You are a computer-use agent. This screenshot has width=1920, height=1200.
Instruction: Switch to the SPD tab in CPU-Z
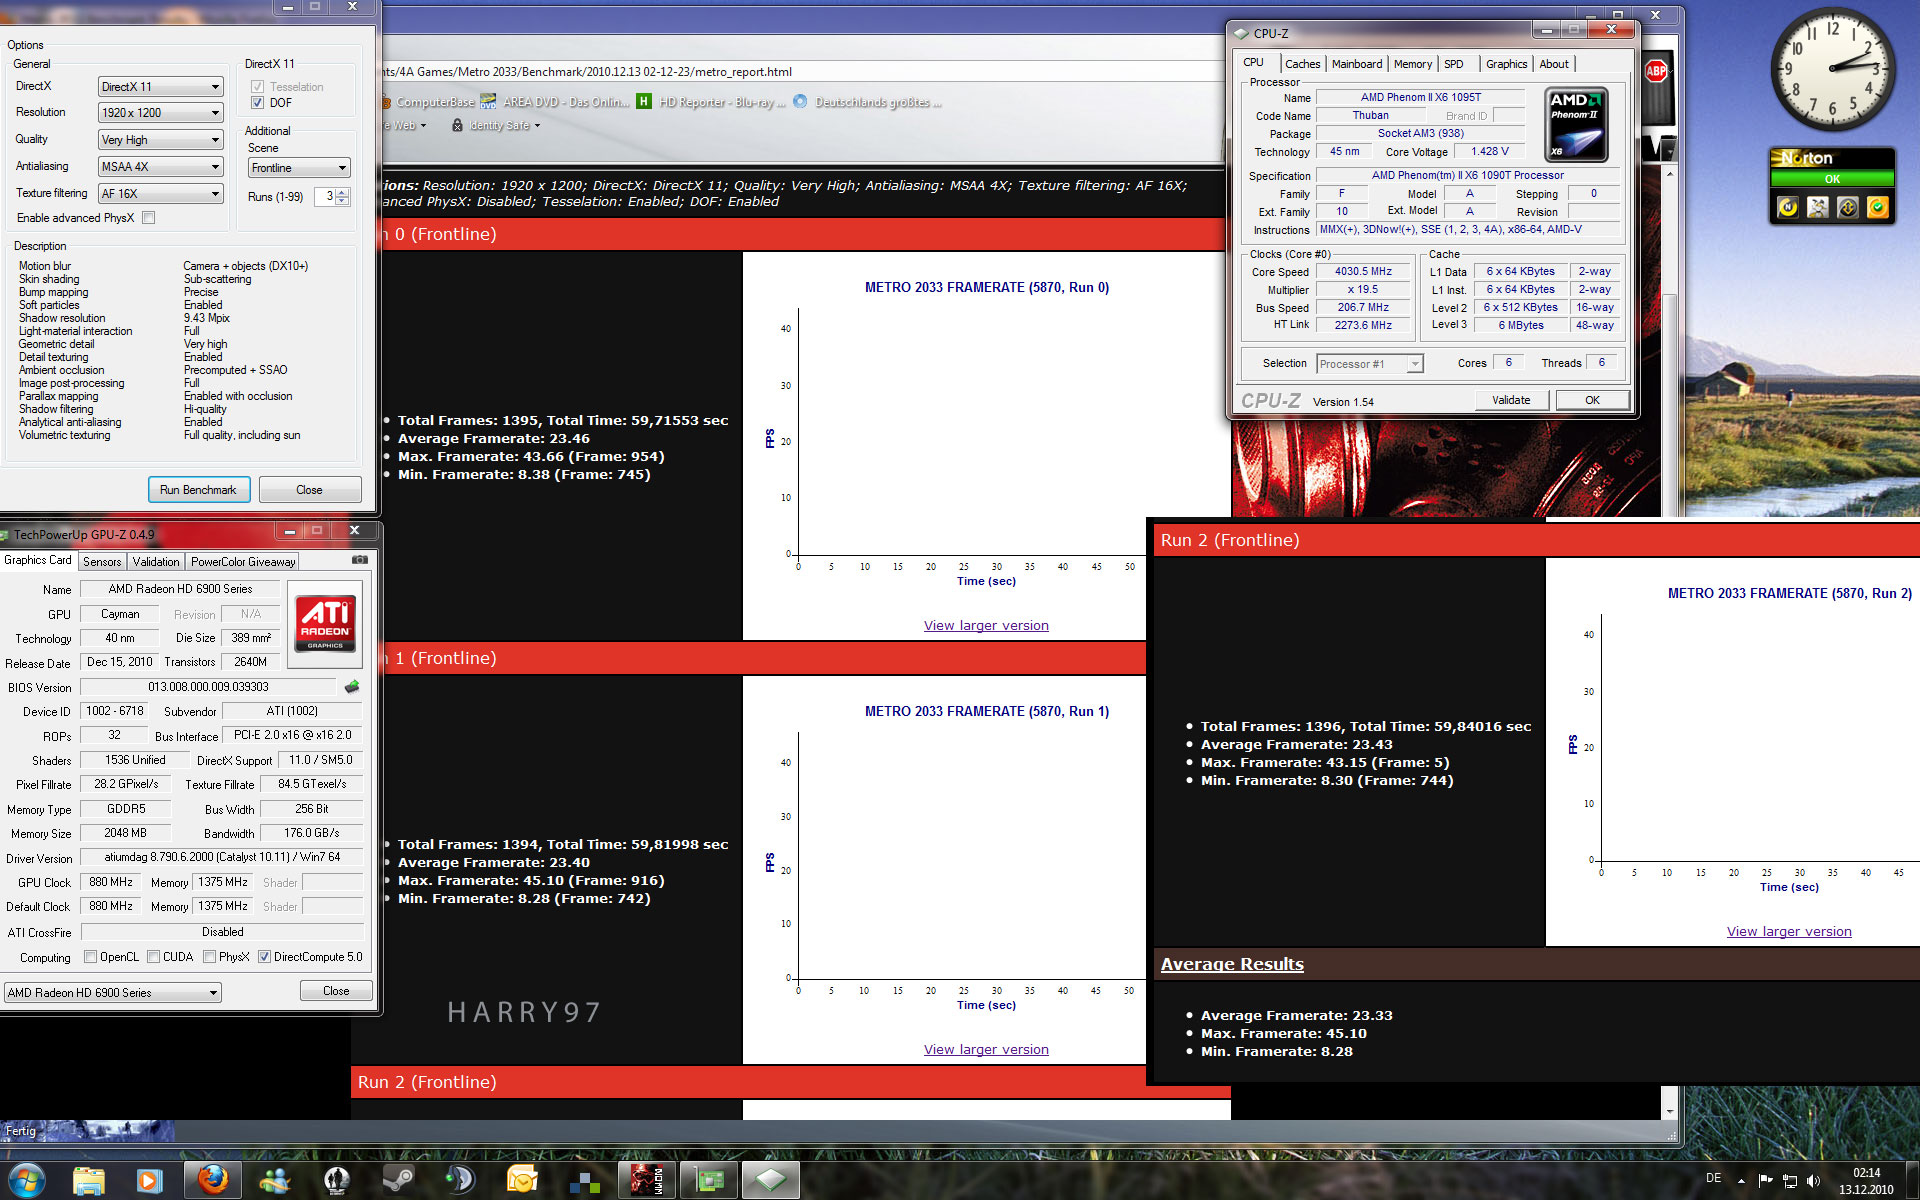click(1454, 64)
